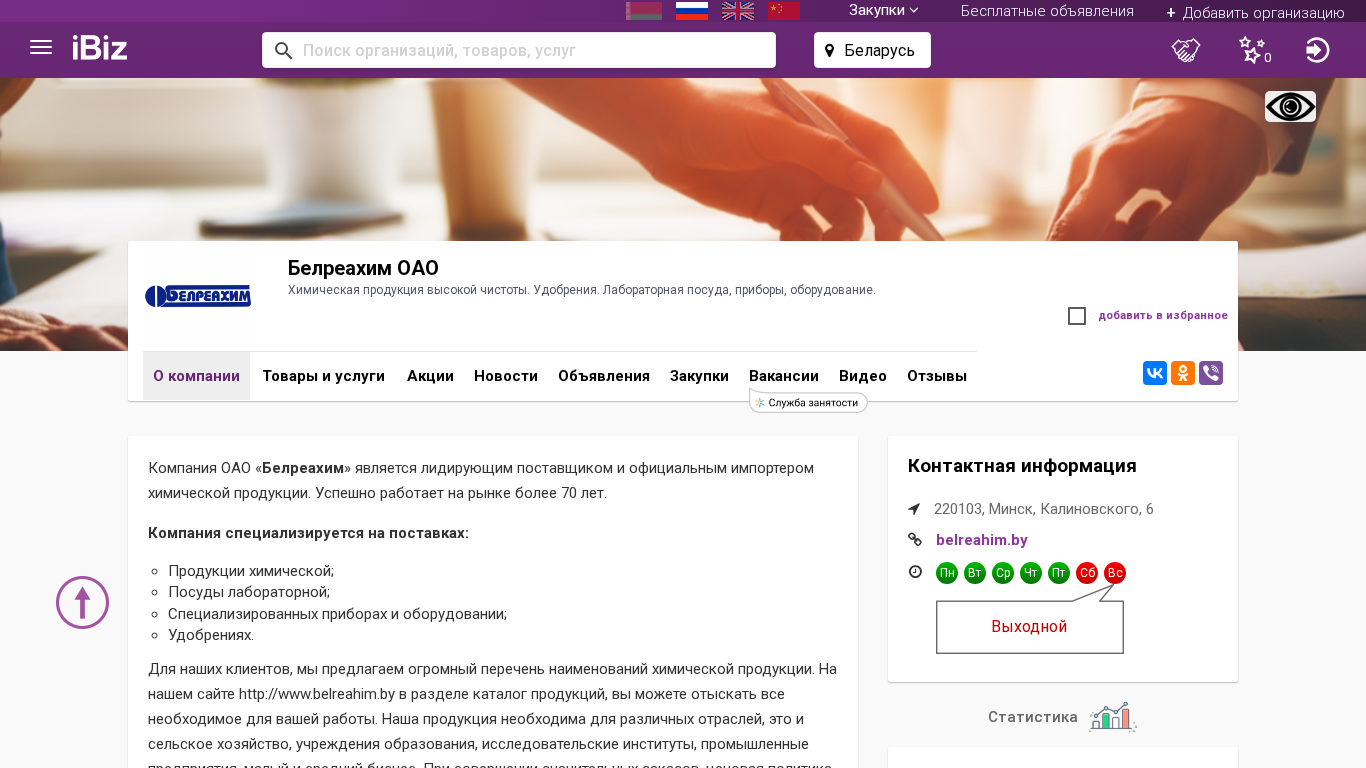Switch to the Акции tab

tap(430, 376)
